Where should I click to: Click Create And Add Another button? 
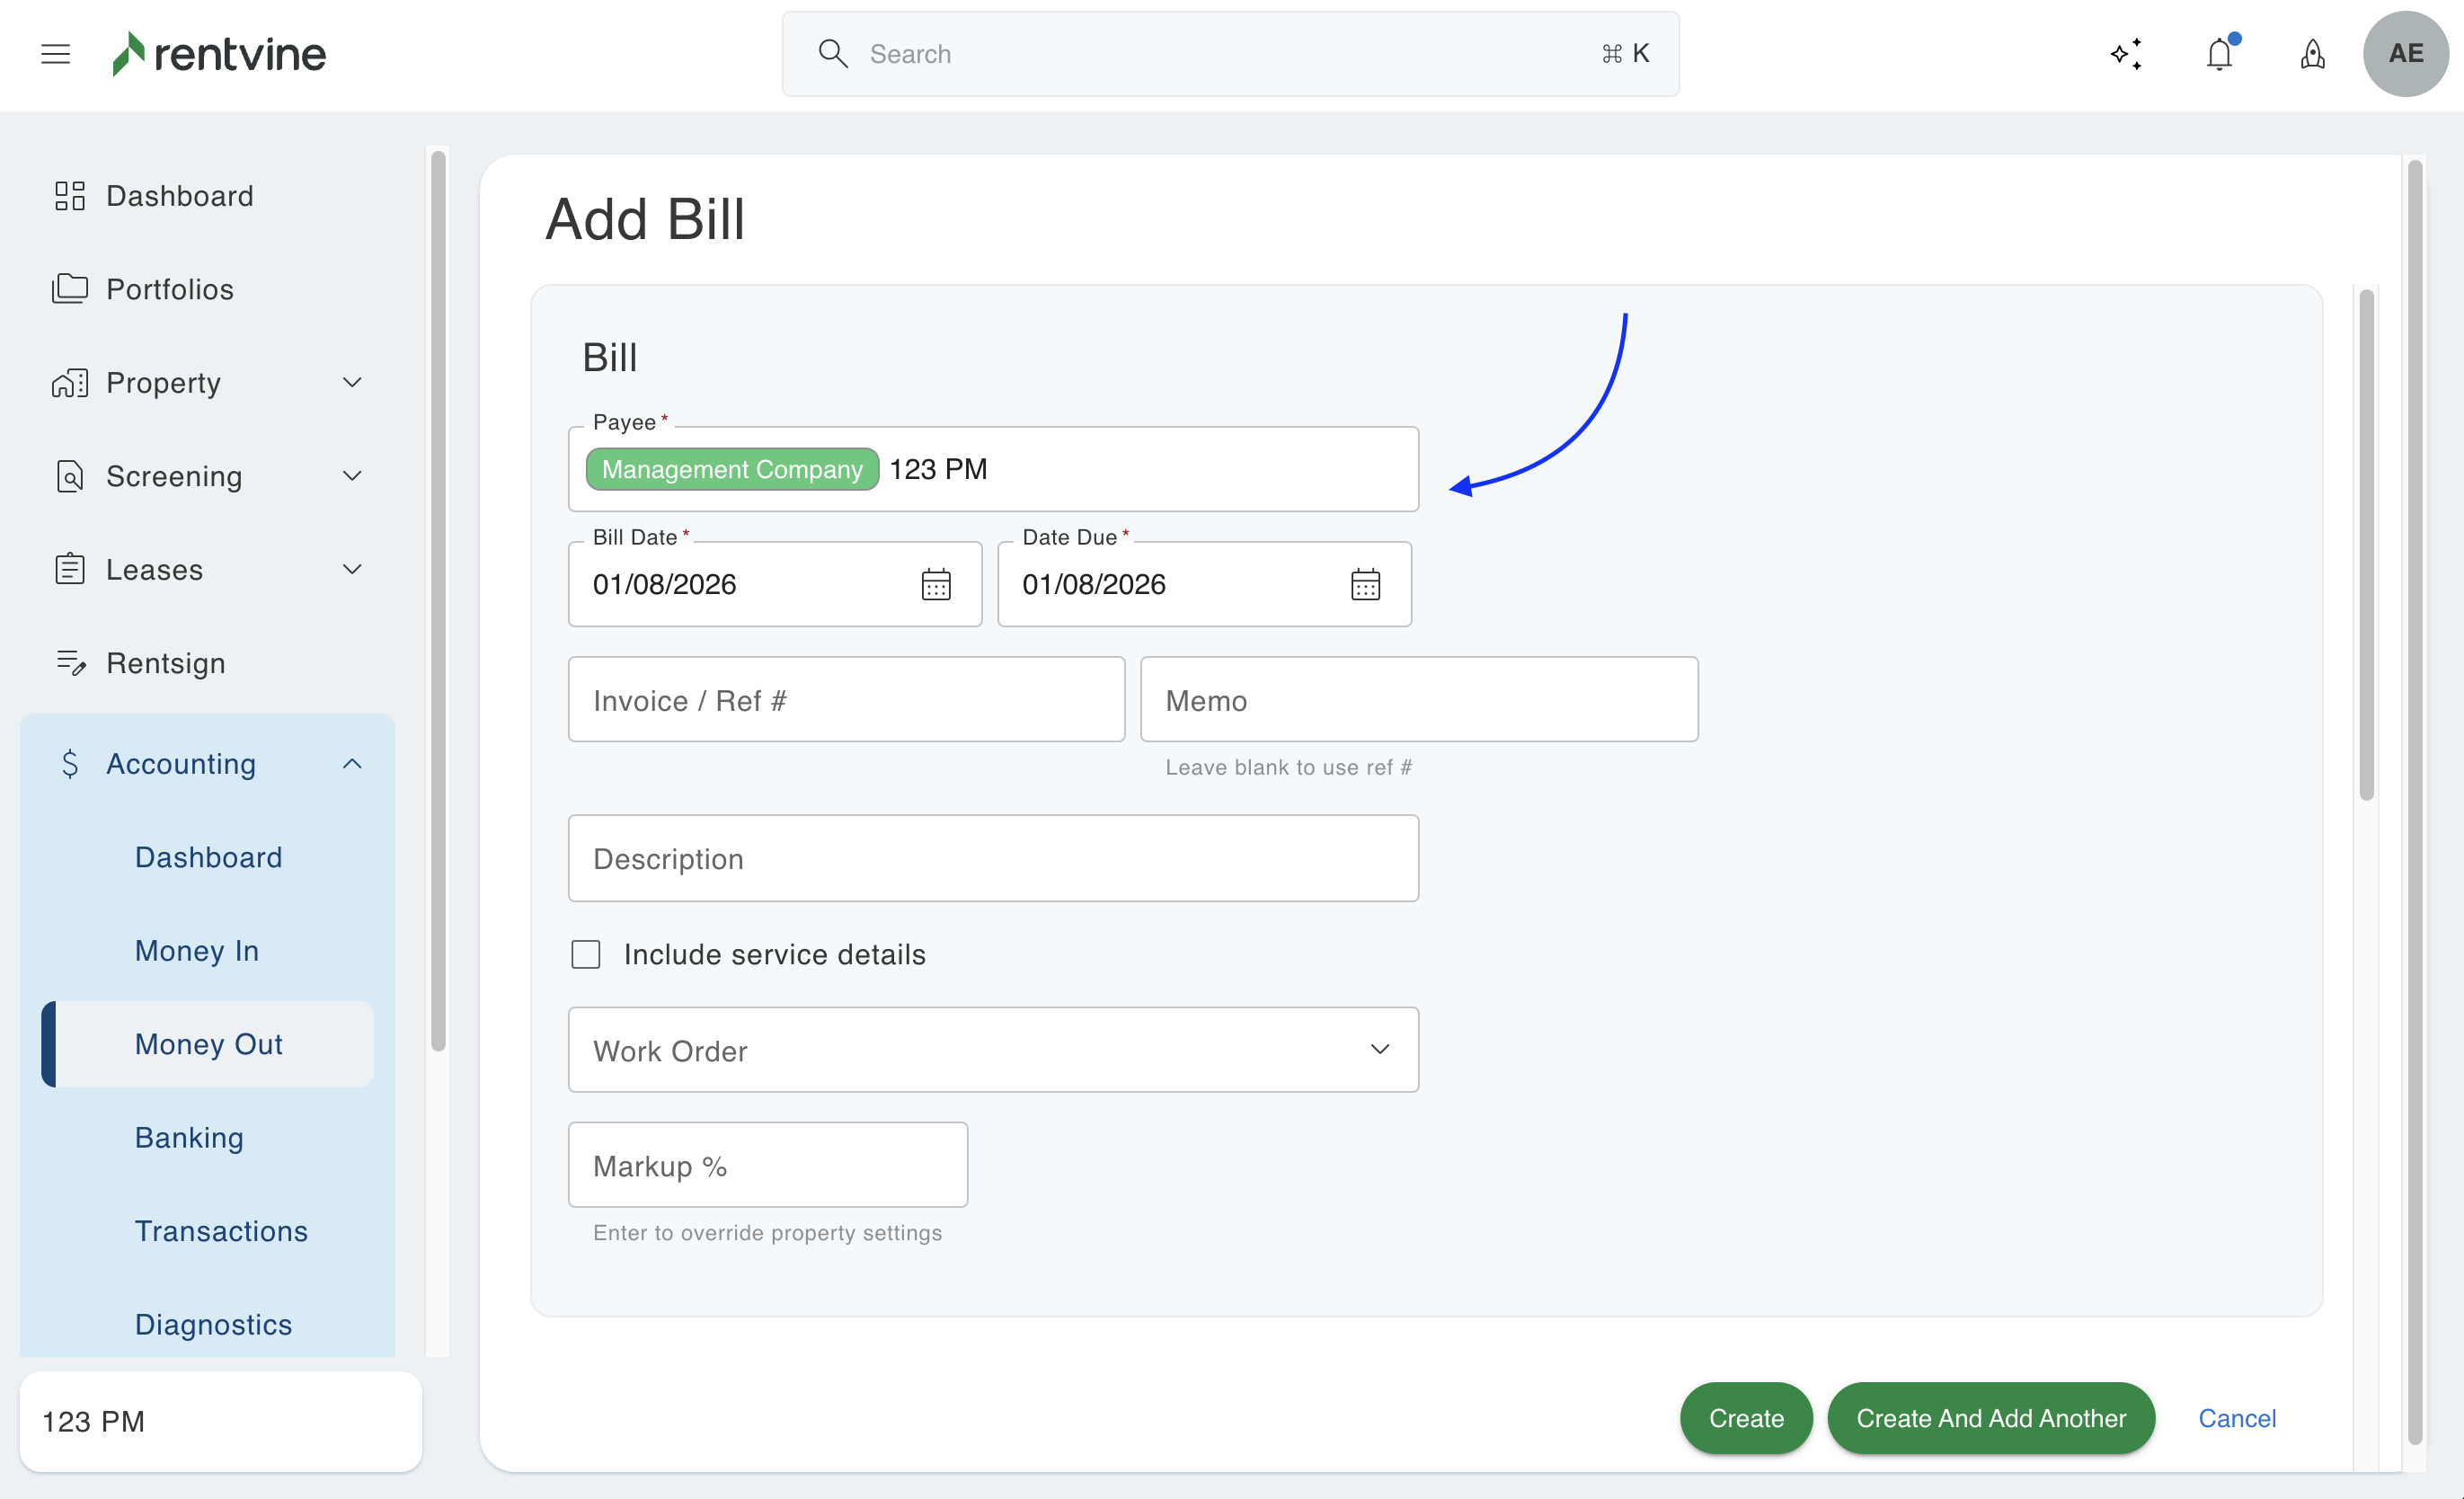pyautogui.click(x=1990, y=1418)
